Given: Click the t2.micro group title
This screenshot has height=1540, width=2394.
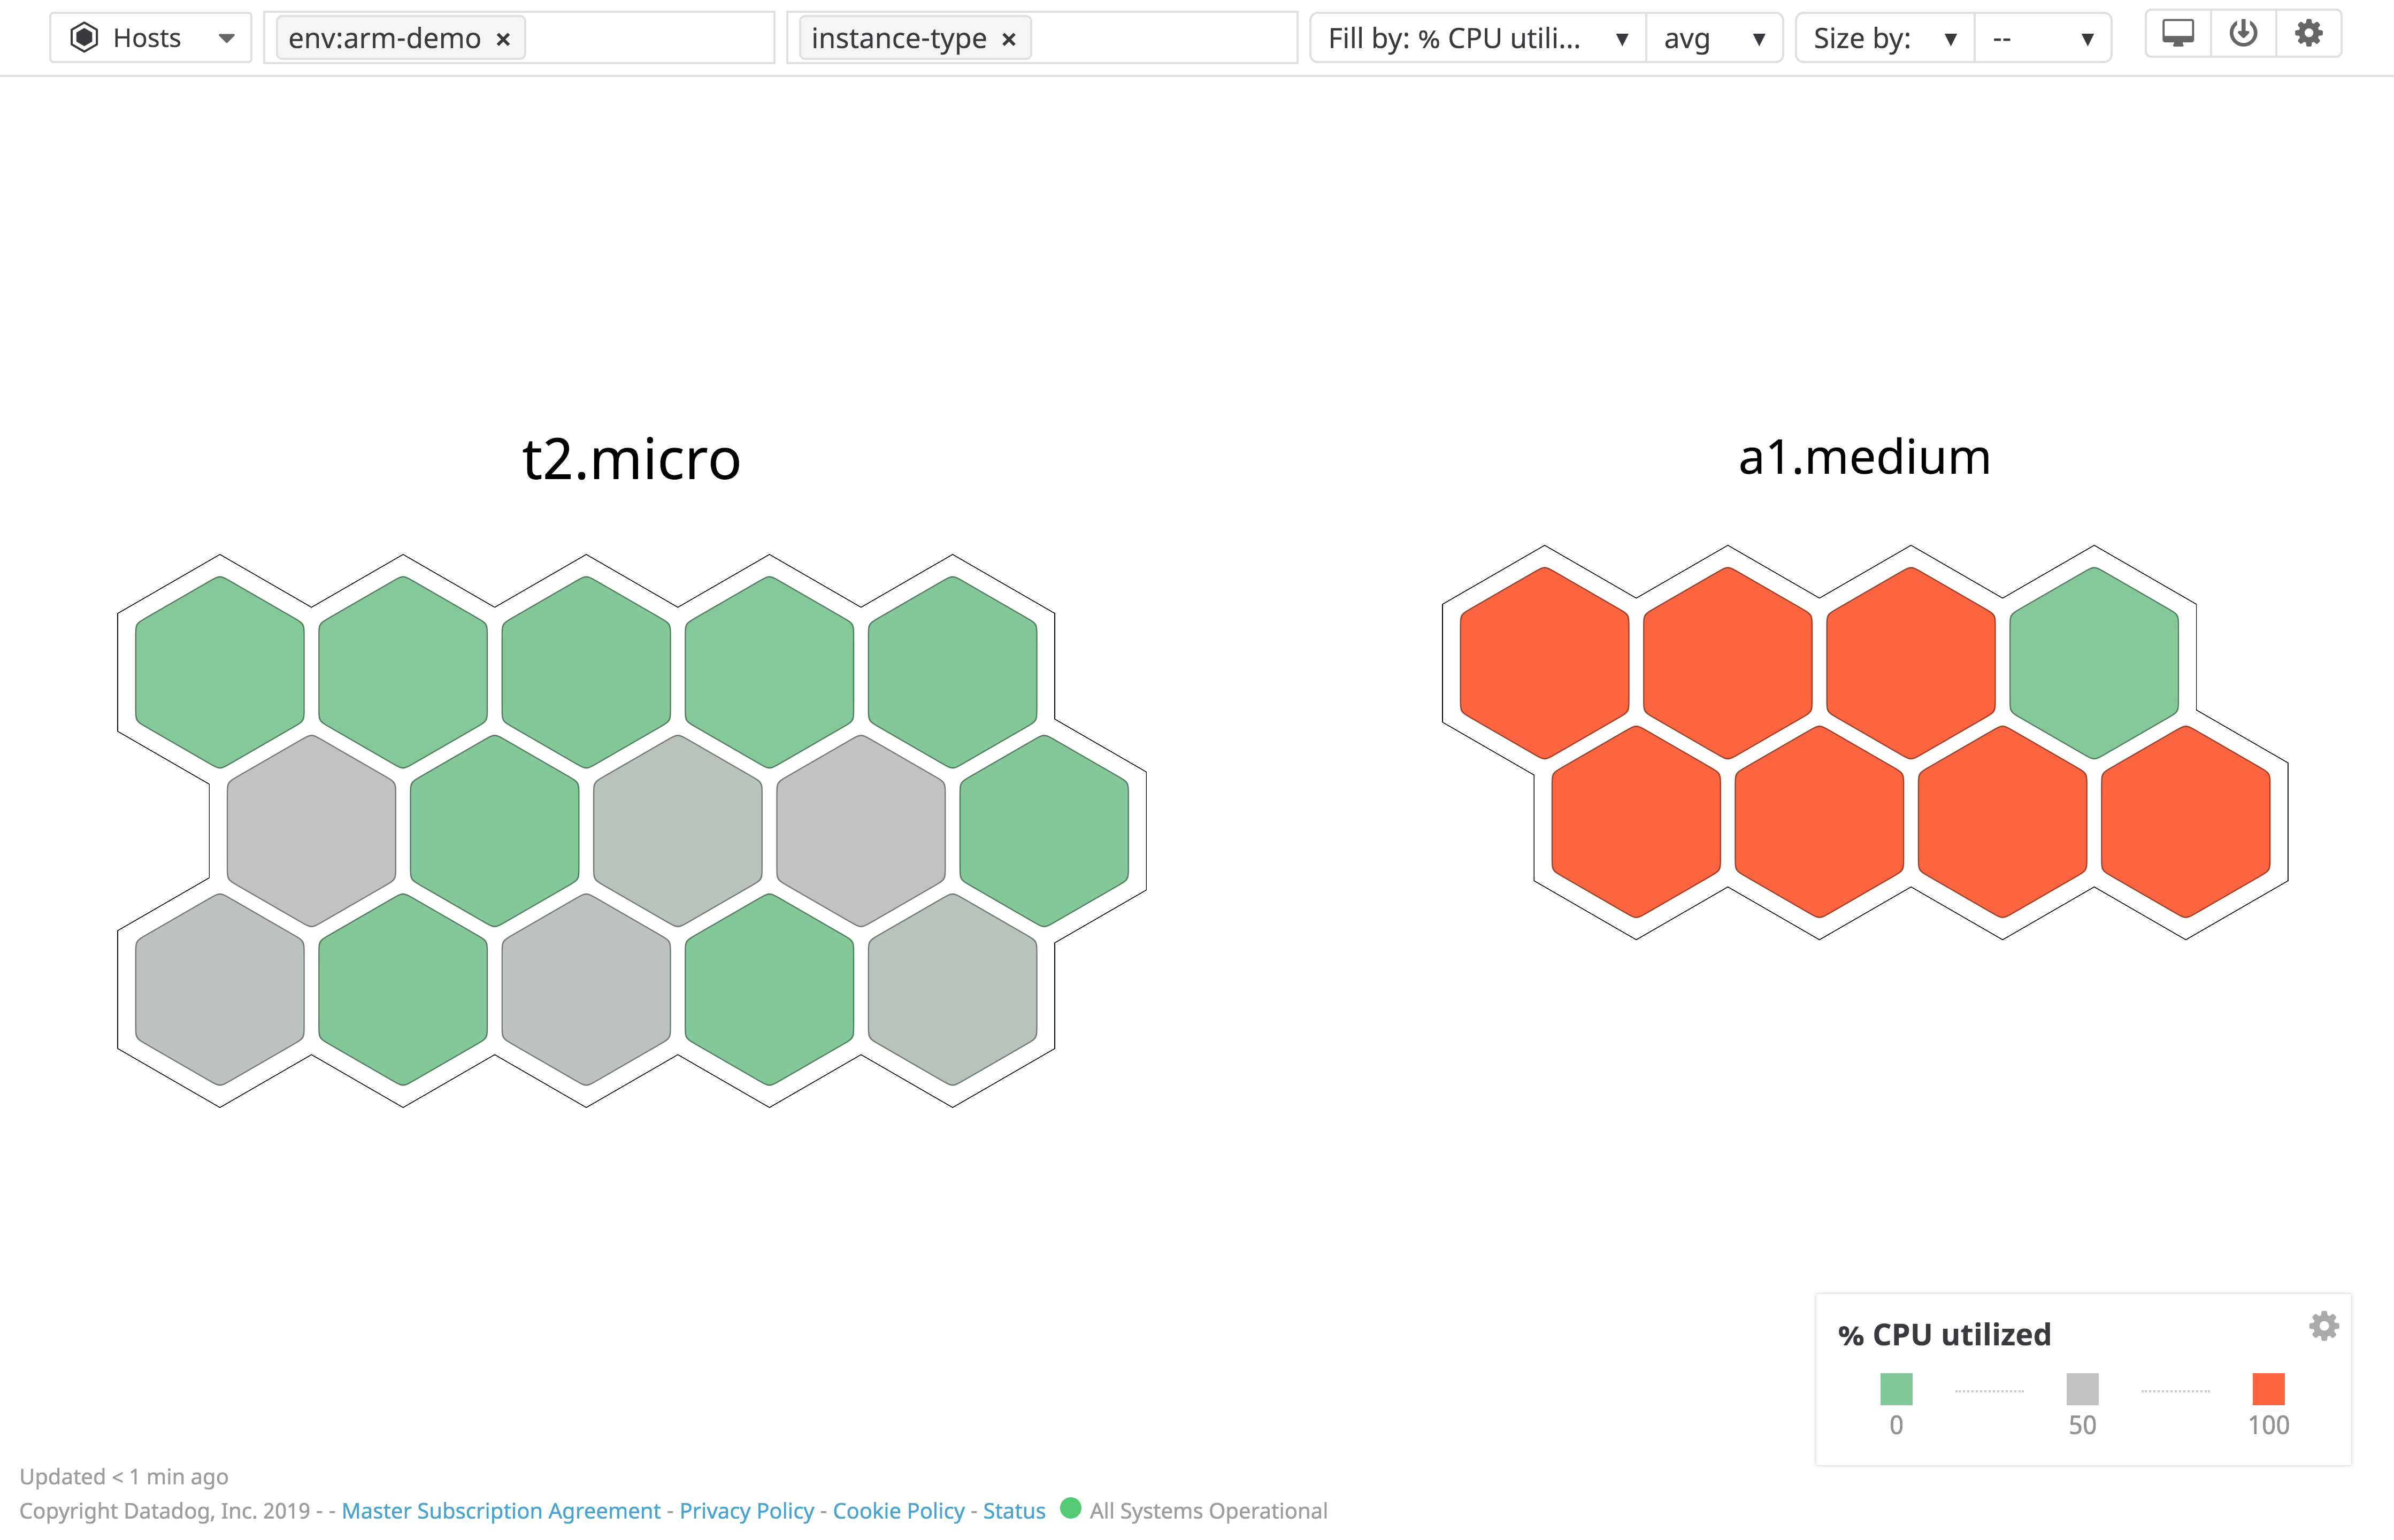Looking at the screenshot, I should click(631, 459).
